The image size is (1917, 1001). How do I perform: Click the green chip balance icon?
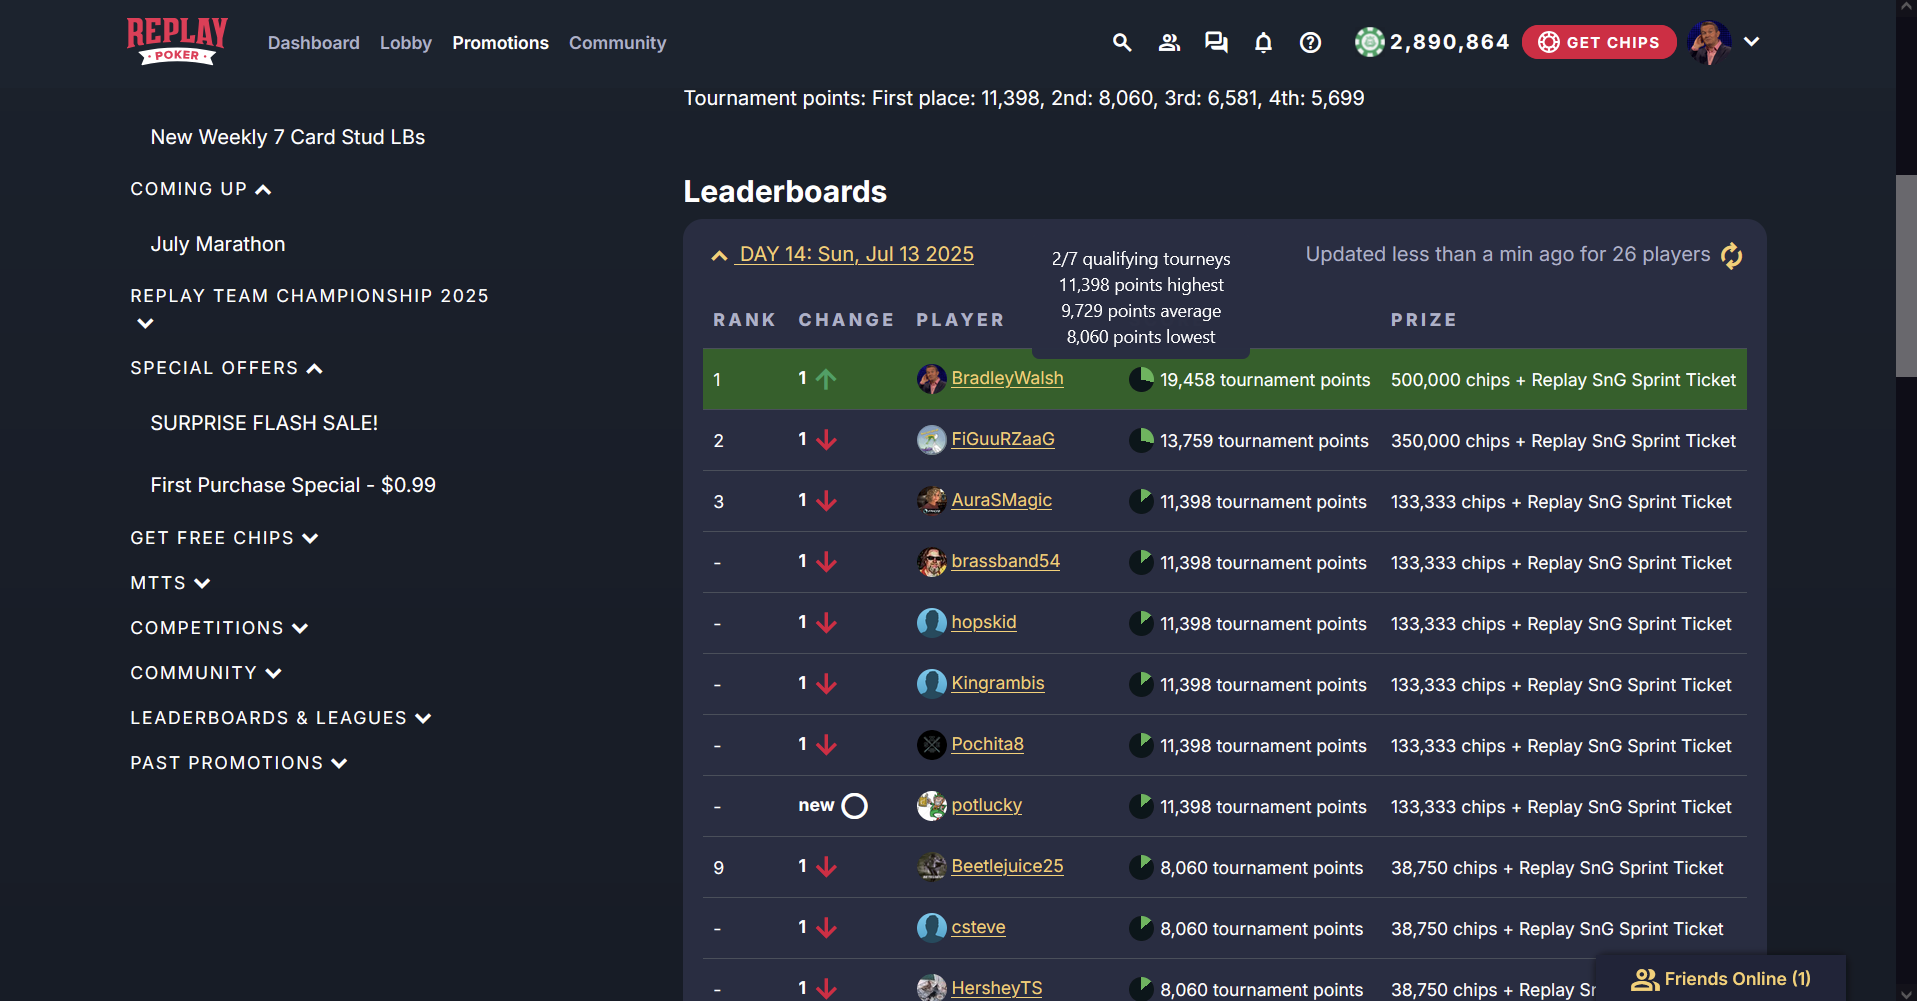[x=1369, y=42]
